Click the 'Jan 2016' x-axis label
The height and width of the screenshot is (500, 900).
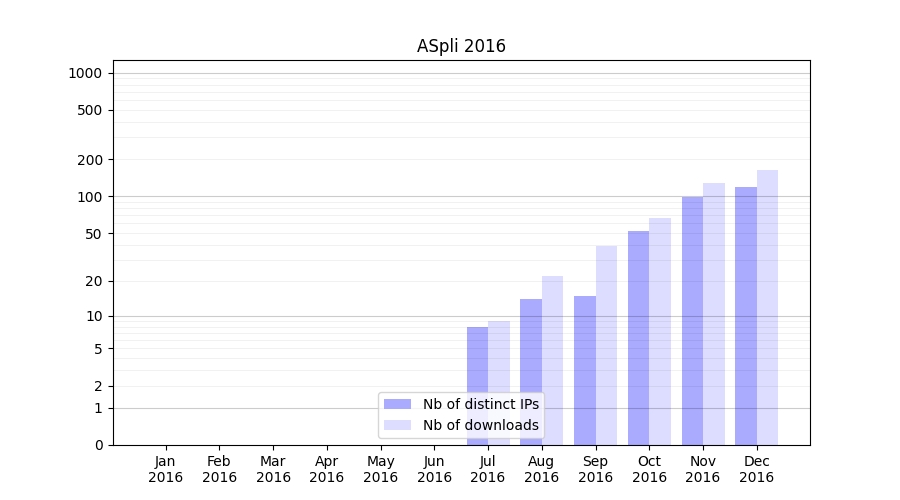point(165,469)
